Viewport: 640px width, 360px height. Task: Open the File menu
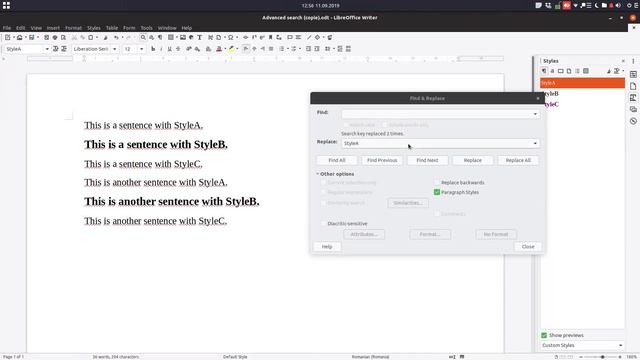[x=7, y=28]
